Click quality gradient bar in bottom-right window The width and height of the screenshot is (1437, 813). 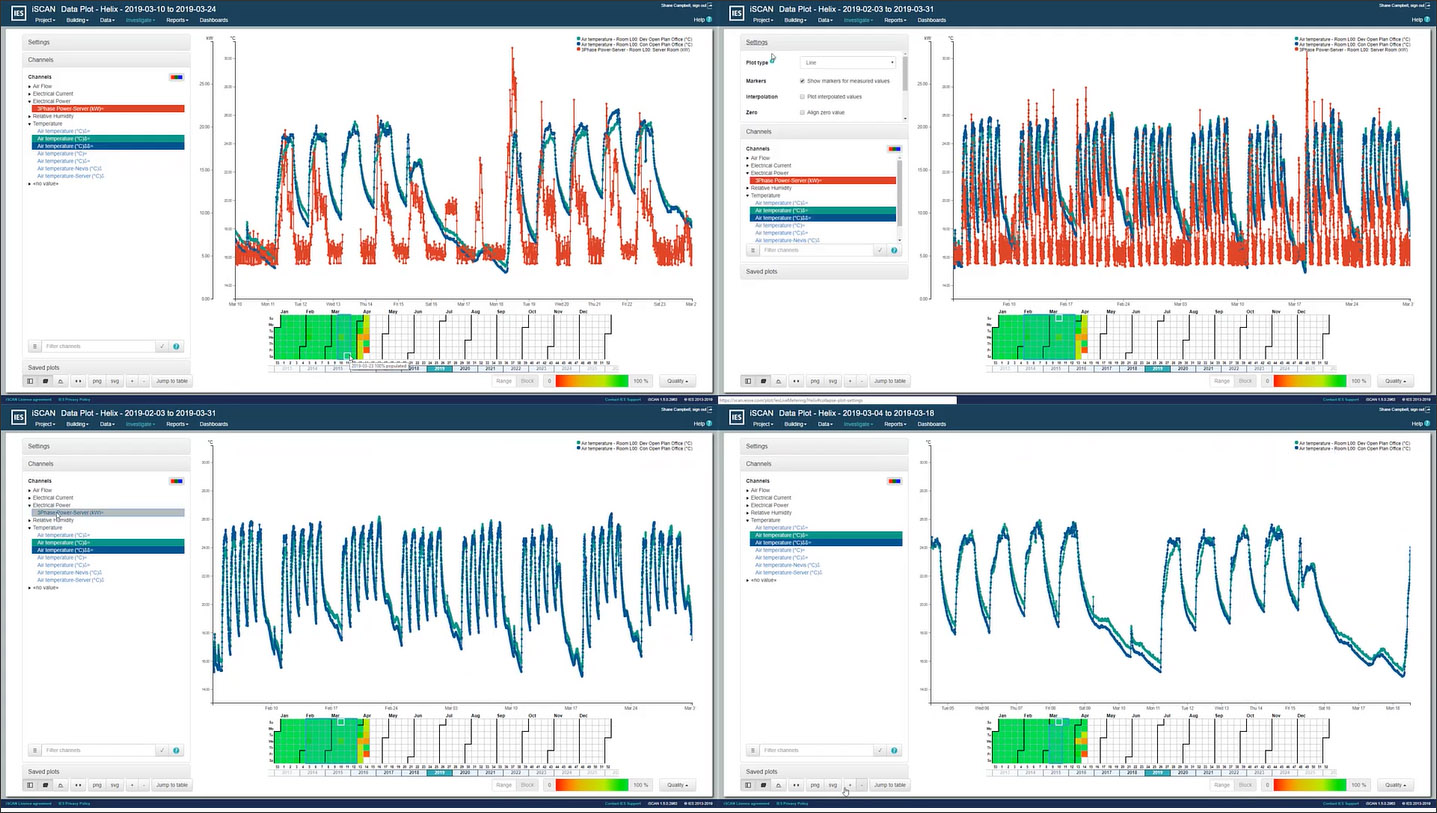pyautogui.click(x=1308, y=785)
